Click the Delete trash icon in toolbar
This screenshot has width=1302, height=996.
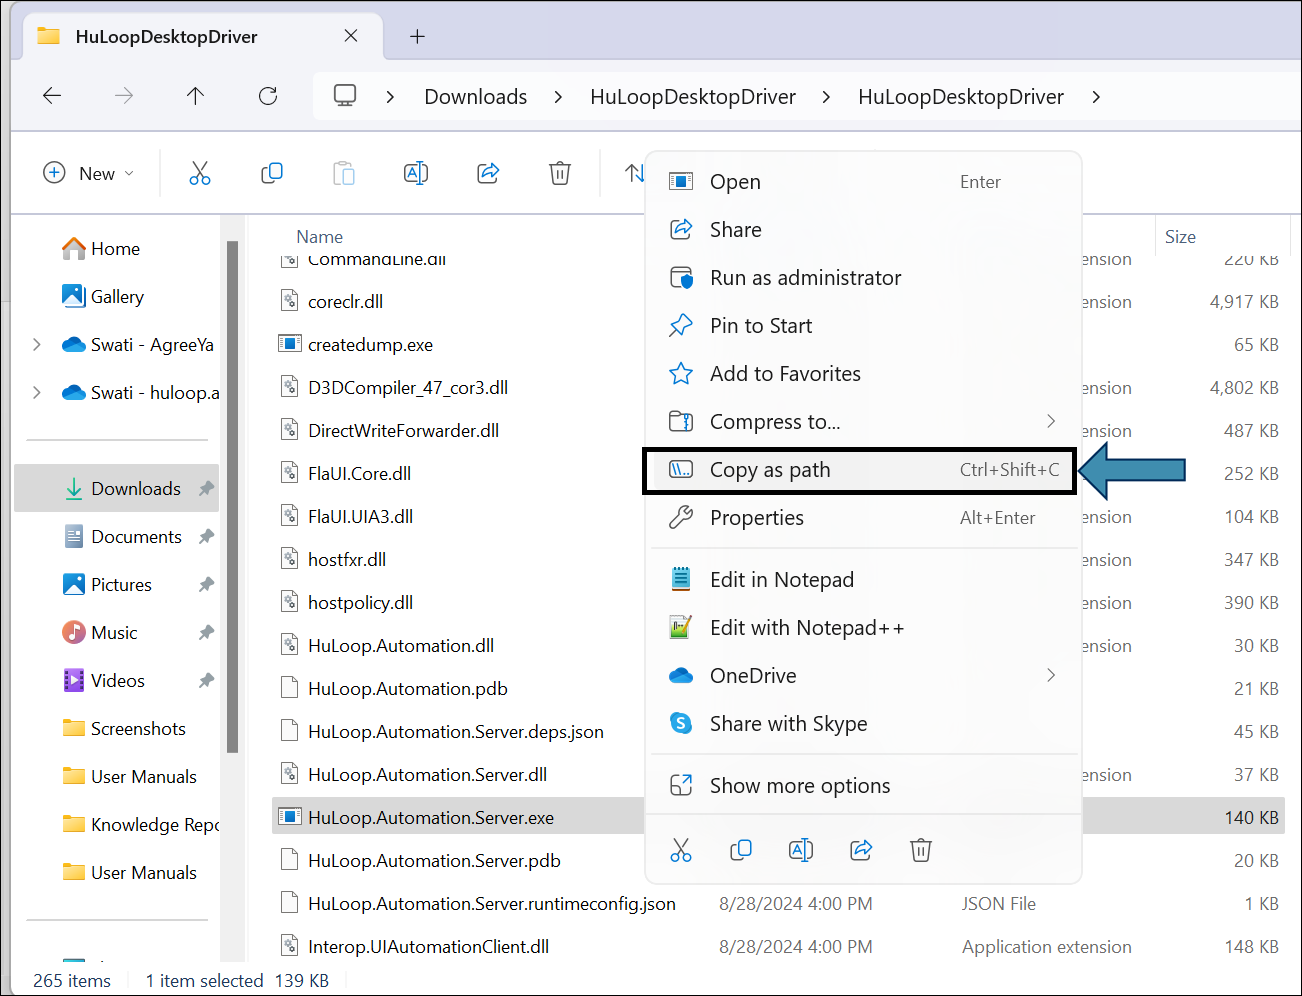560,174
